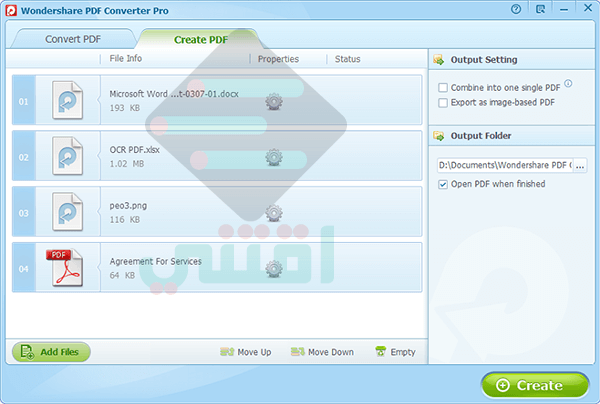The height and width of the screenshot is (404, 600).
Task: Close the PDF Converter Pro window
Action: (588, 8)
